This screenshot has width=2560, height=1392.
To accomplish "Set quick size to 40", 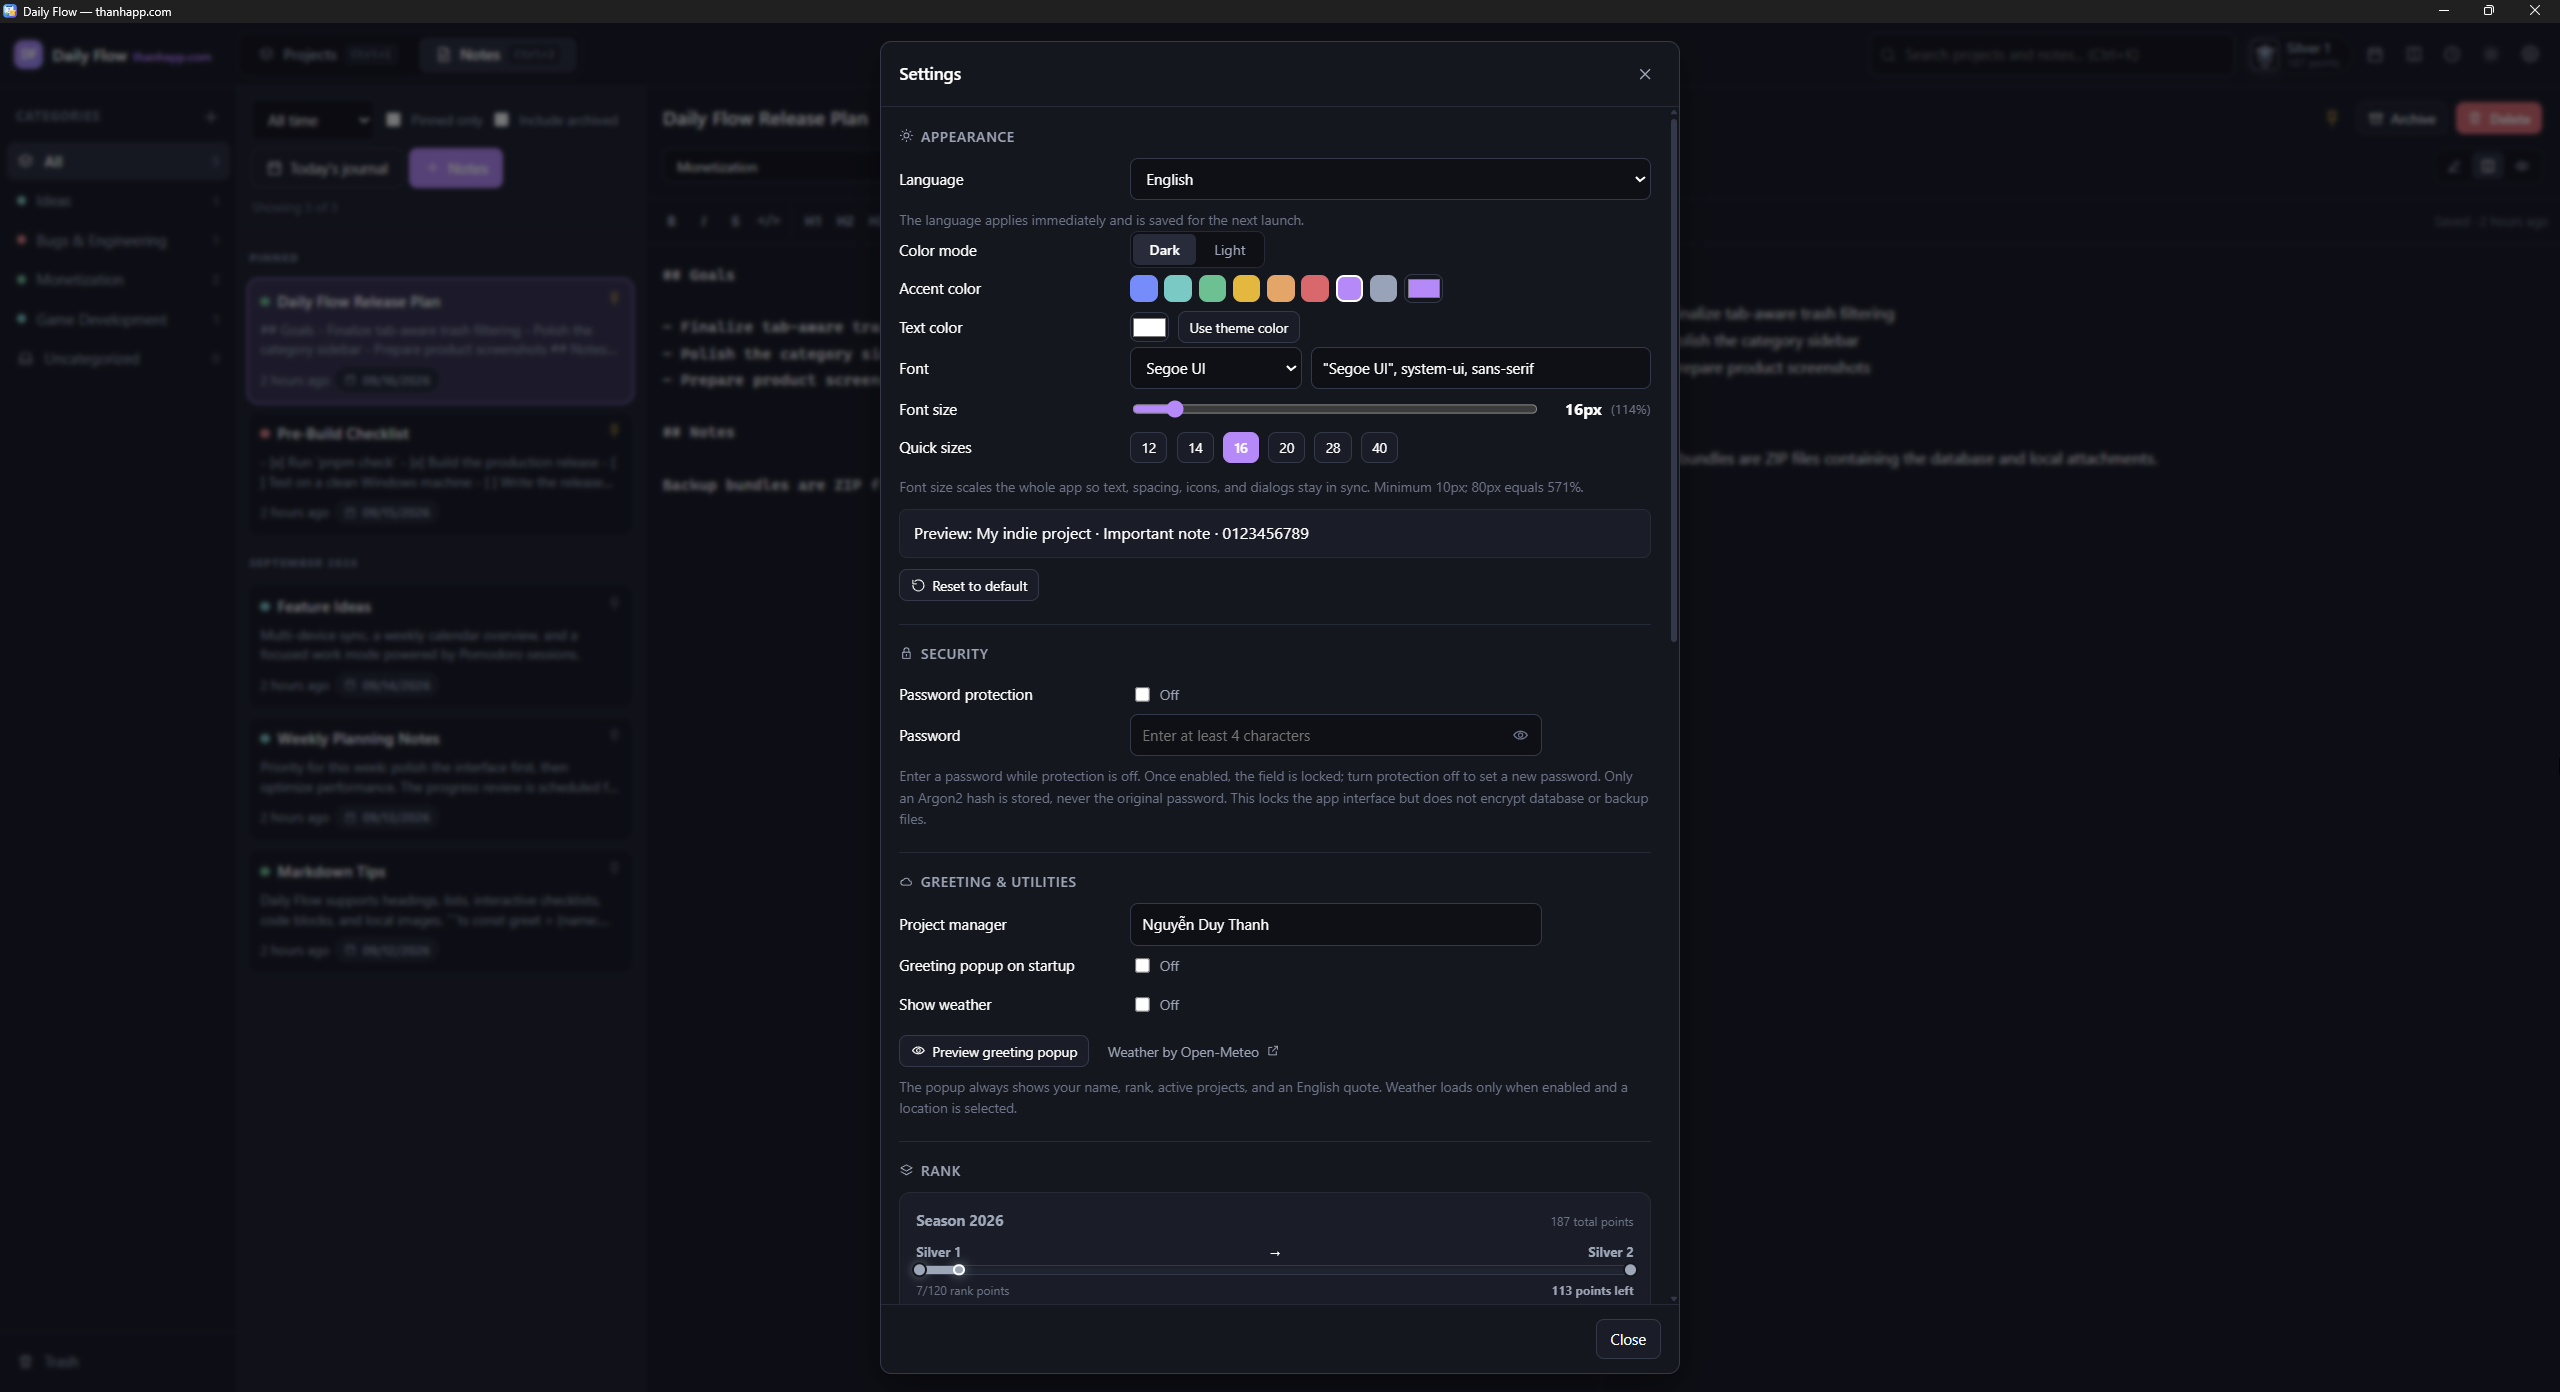I will coord(1379,448).
